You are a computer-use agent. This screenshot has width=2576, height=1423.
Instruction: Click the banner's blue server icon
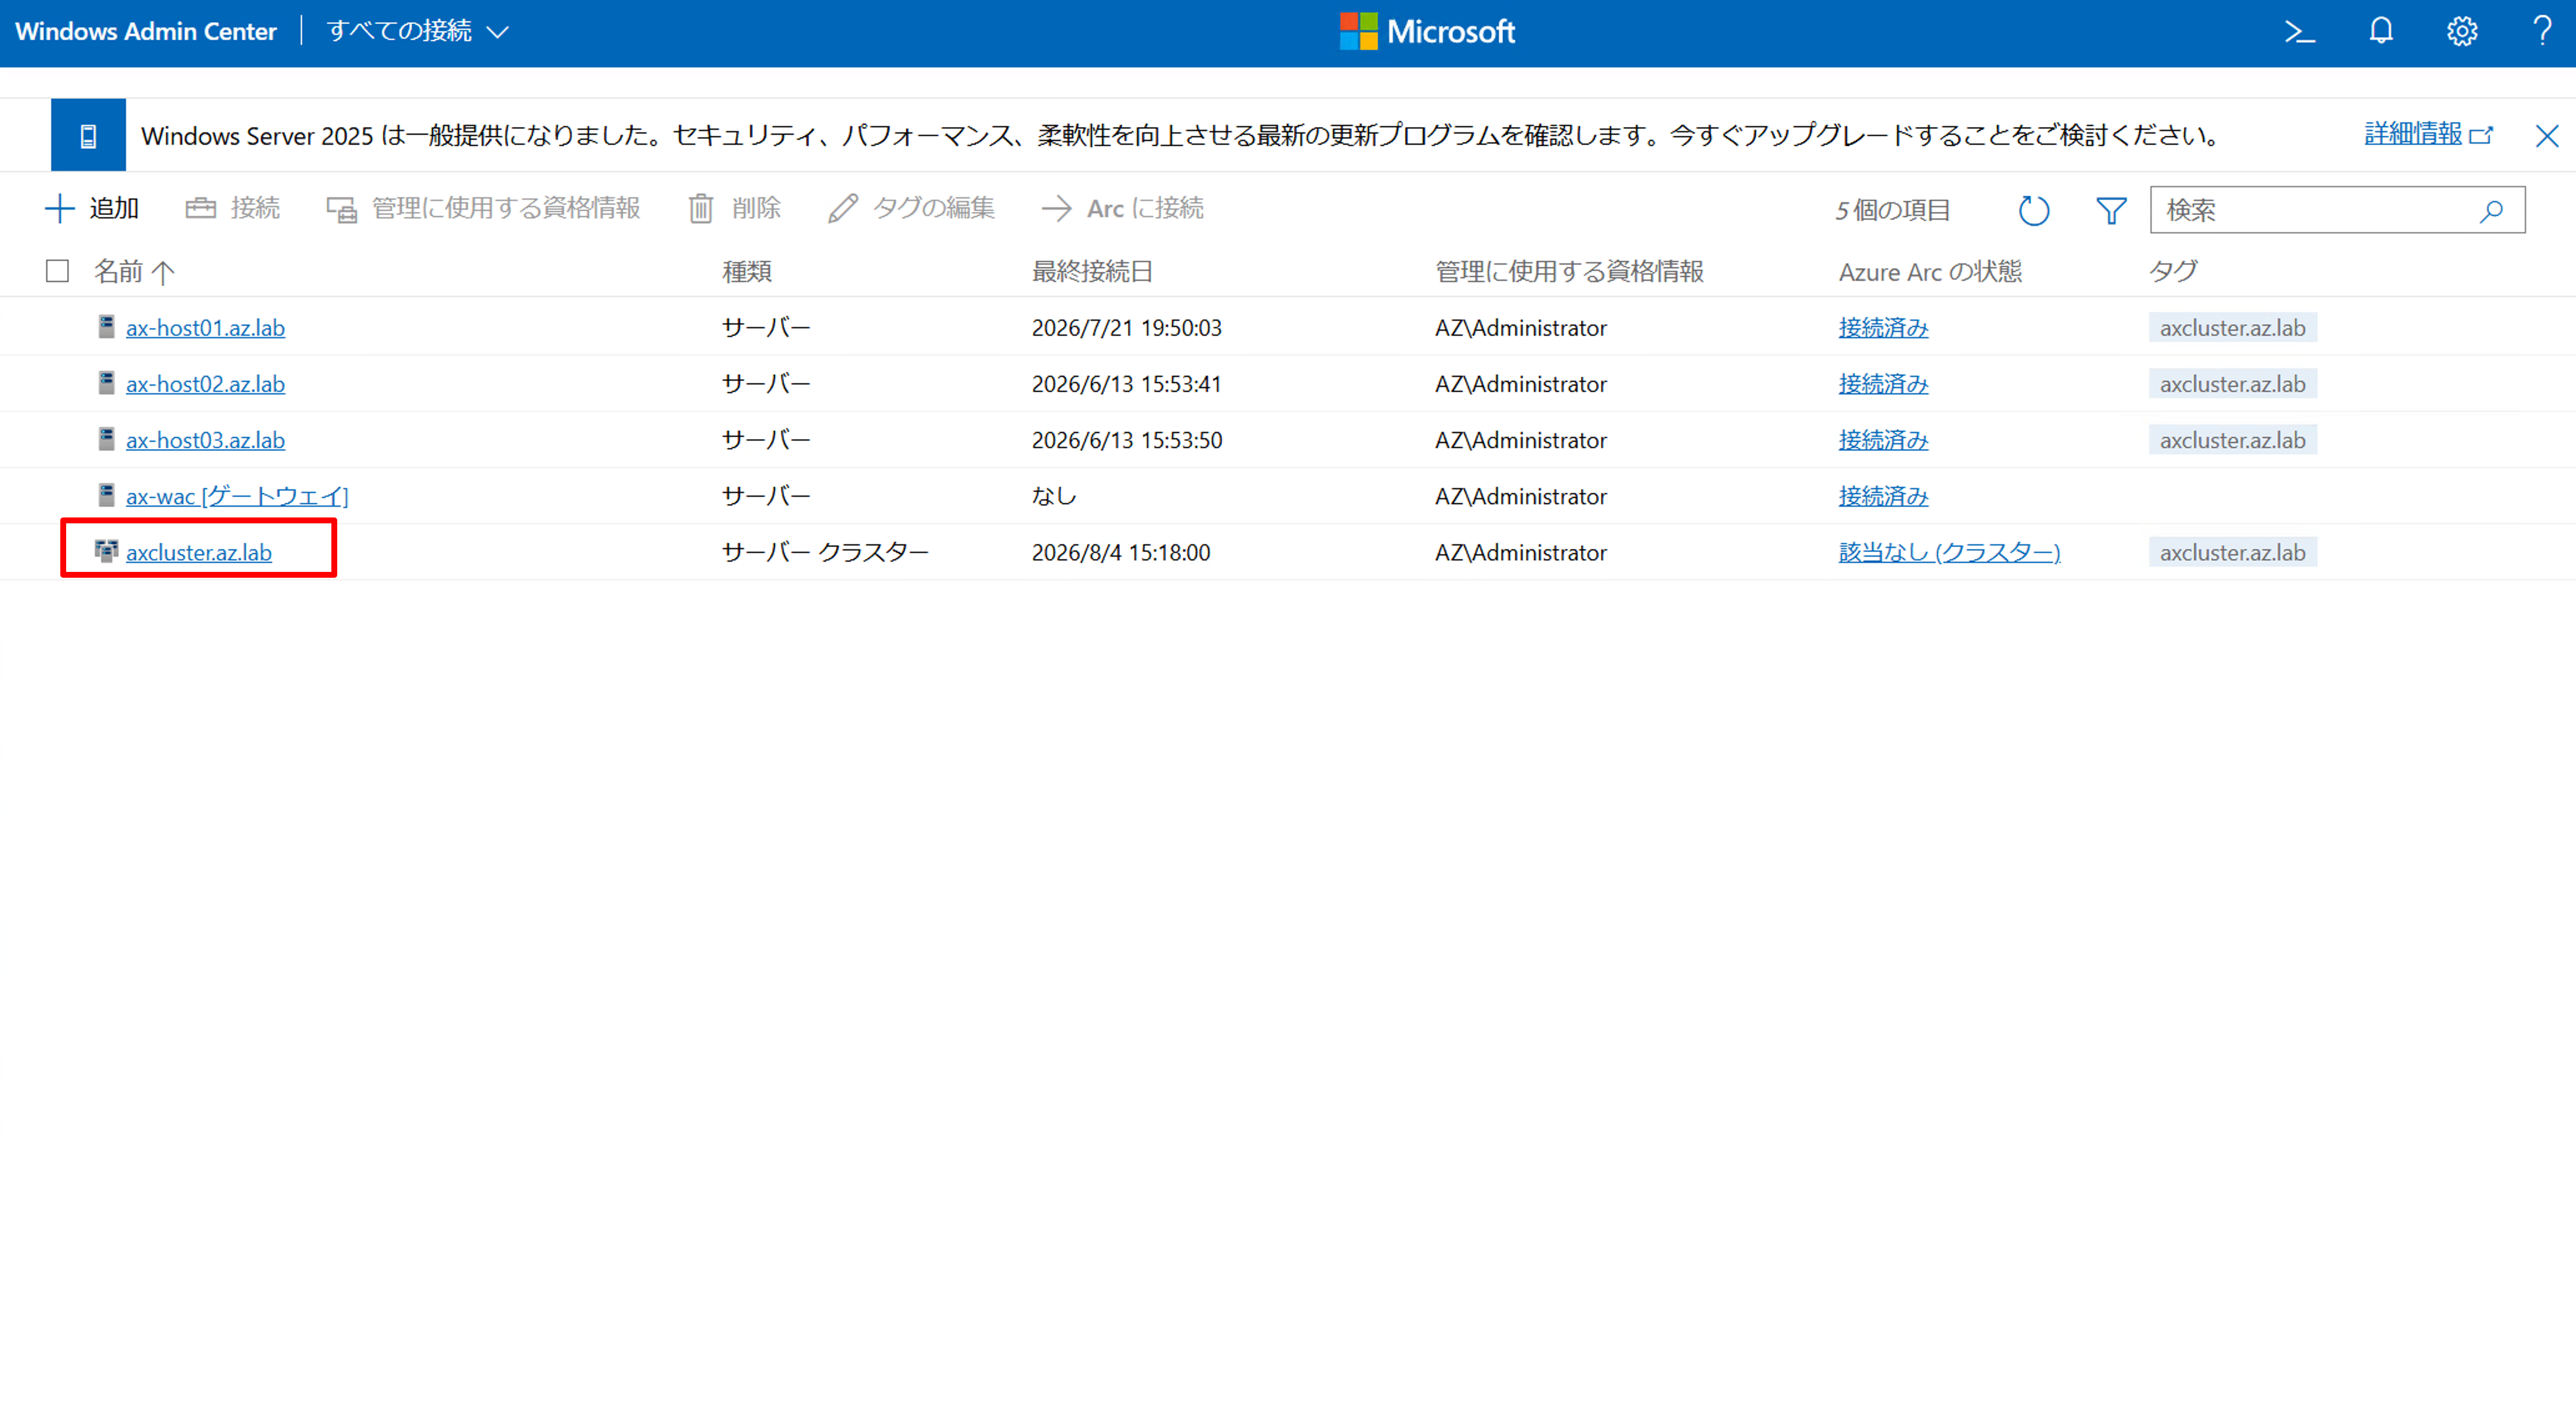click(x=88, y=135)
